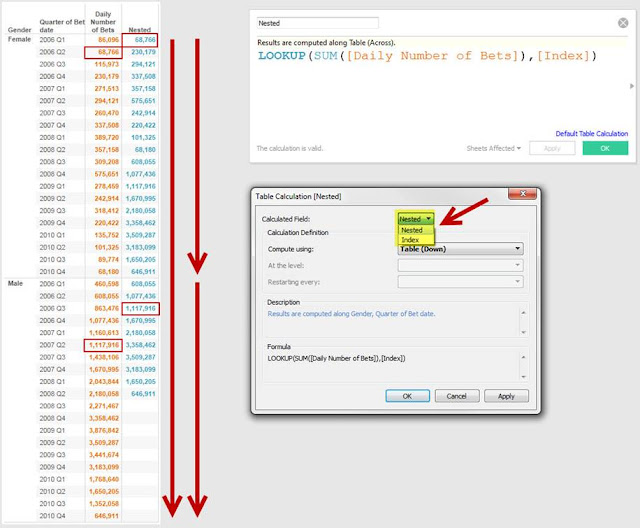Viewport: 640px width, 528px height.
Task: Click the bets value 2,271,467
Action: tap(104, 406)
